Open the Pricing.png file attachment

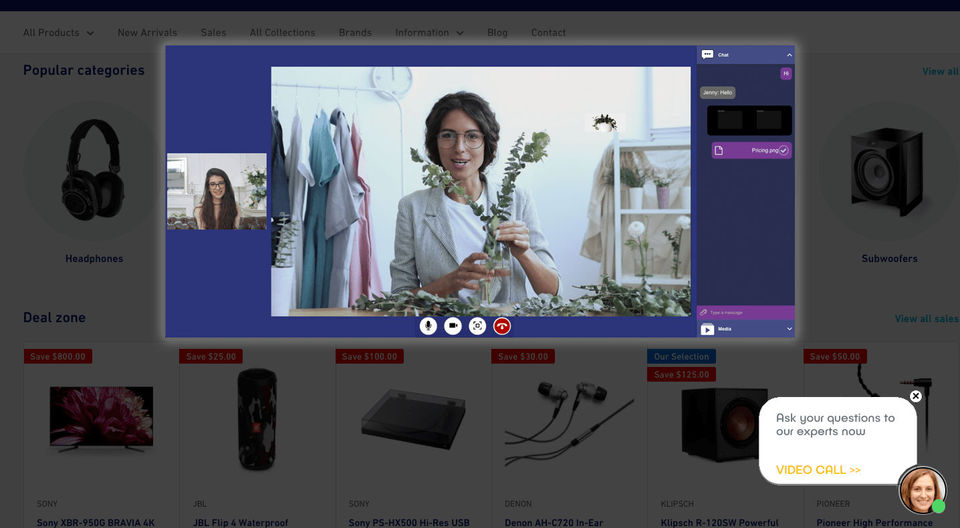coord(751,150)
